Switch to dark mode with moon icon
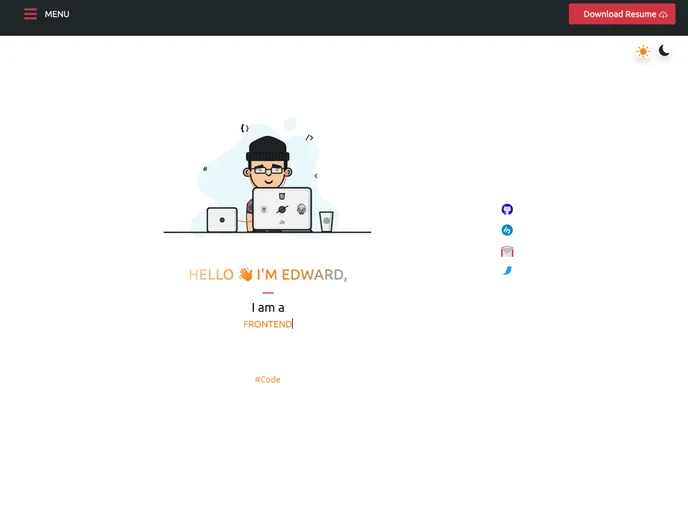688x512 pixels. (x=664, y=51)
